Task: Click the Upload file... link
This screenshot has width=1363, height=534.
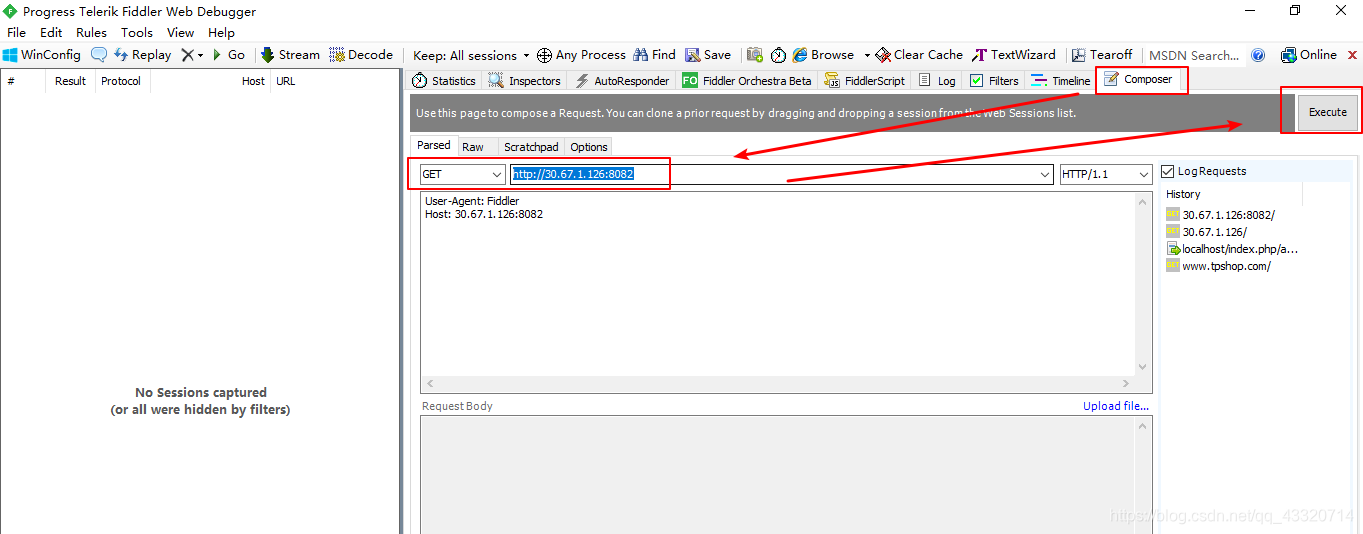Action: pyautogui.click(x=1116, y=406)
